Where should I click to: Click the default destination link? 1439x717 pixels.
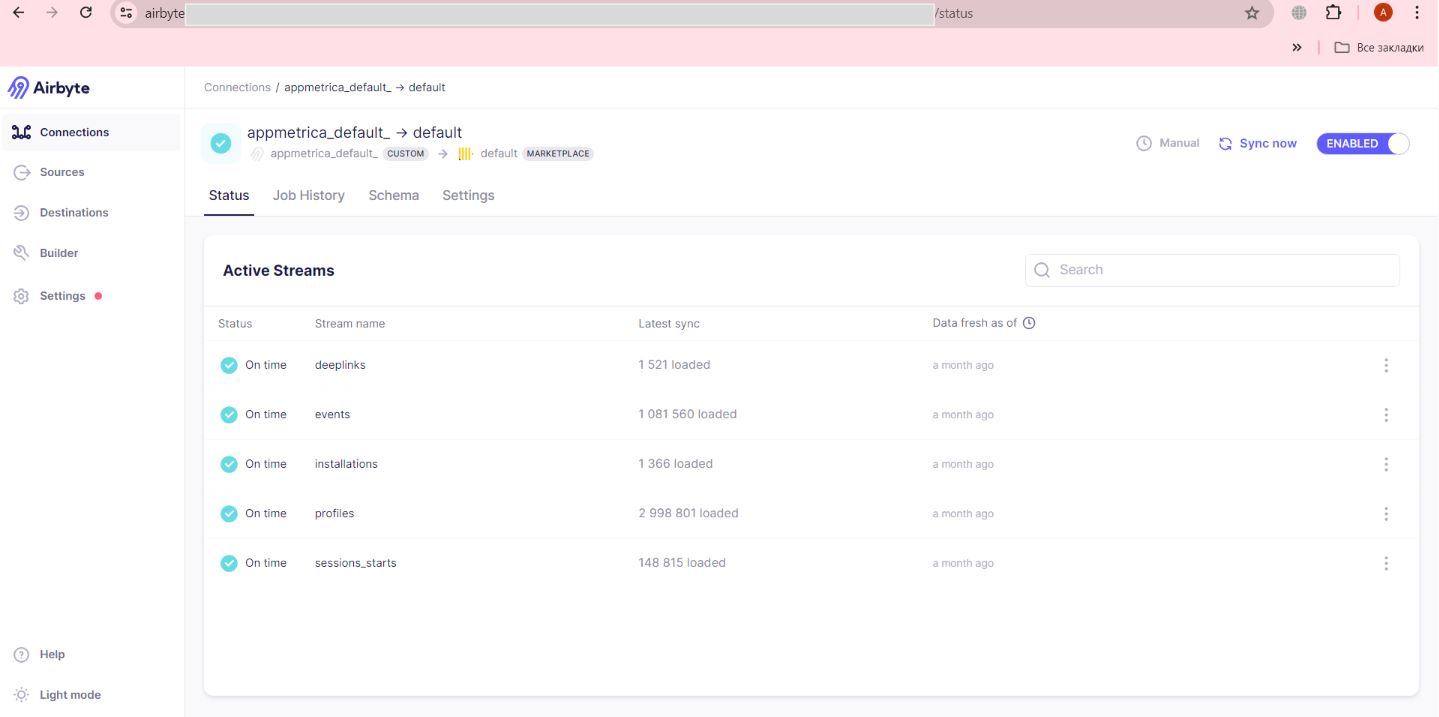click(499, 154)
